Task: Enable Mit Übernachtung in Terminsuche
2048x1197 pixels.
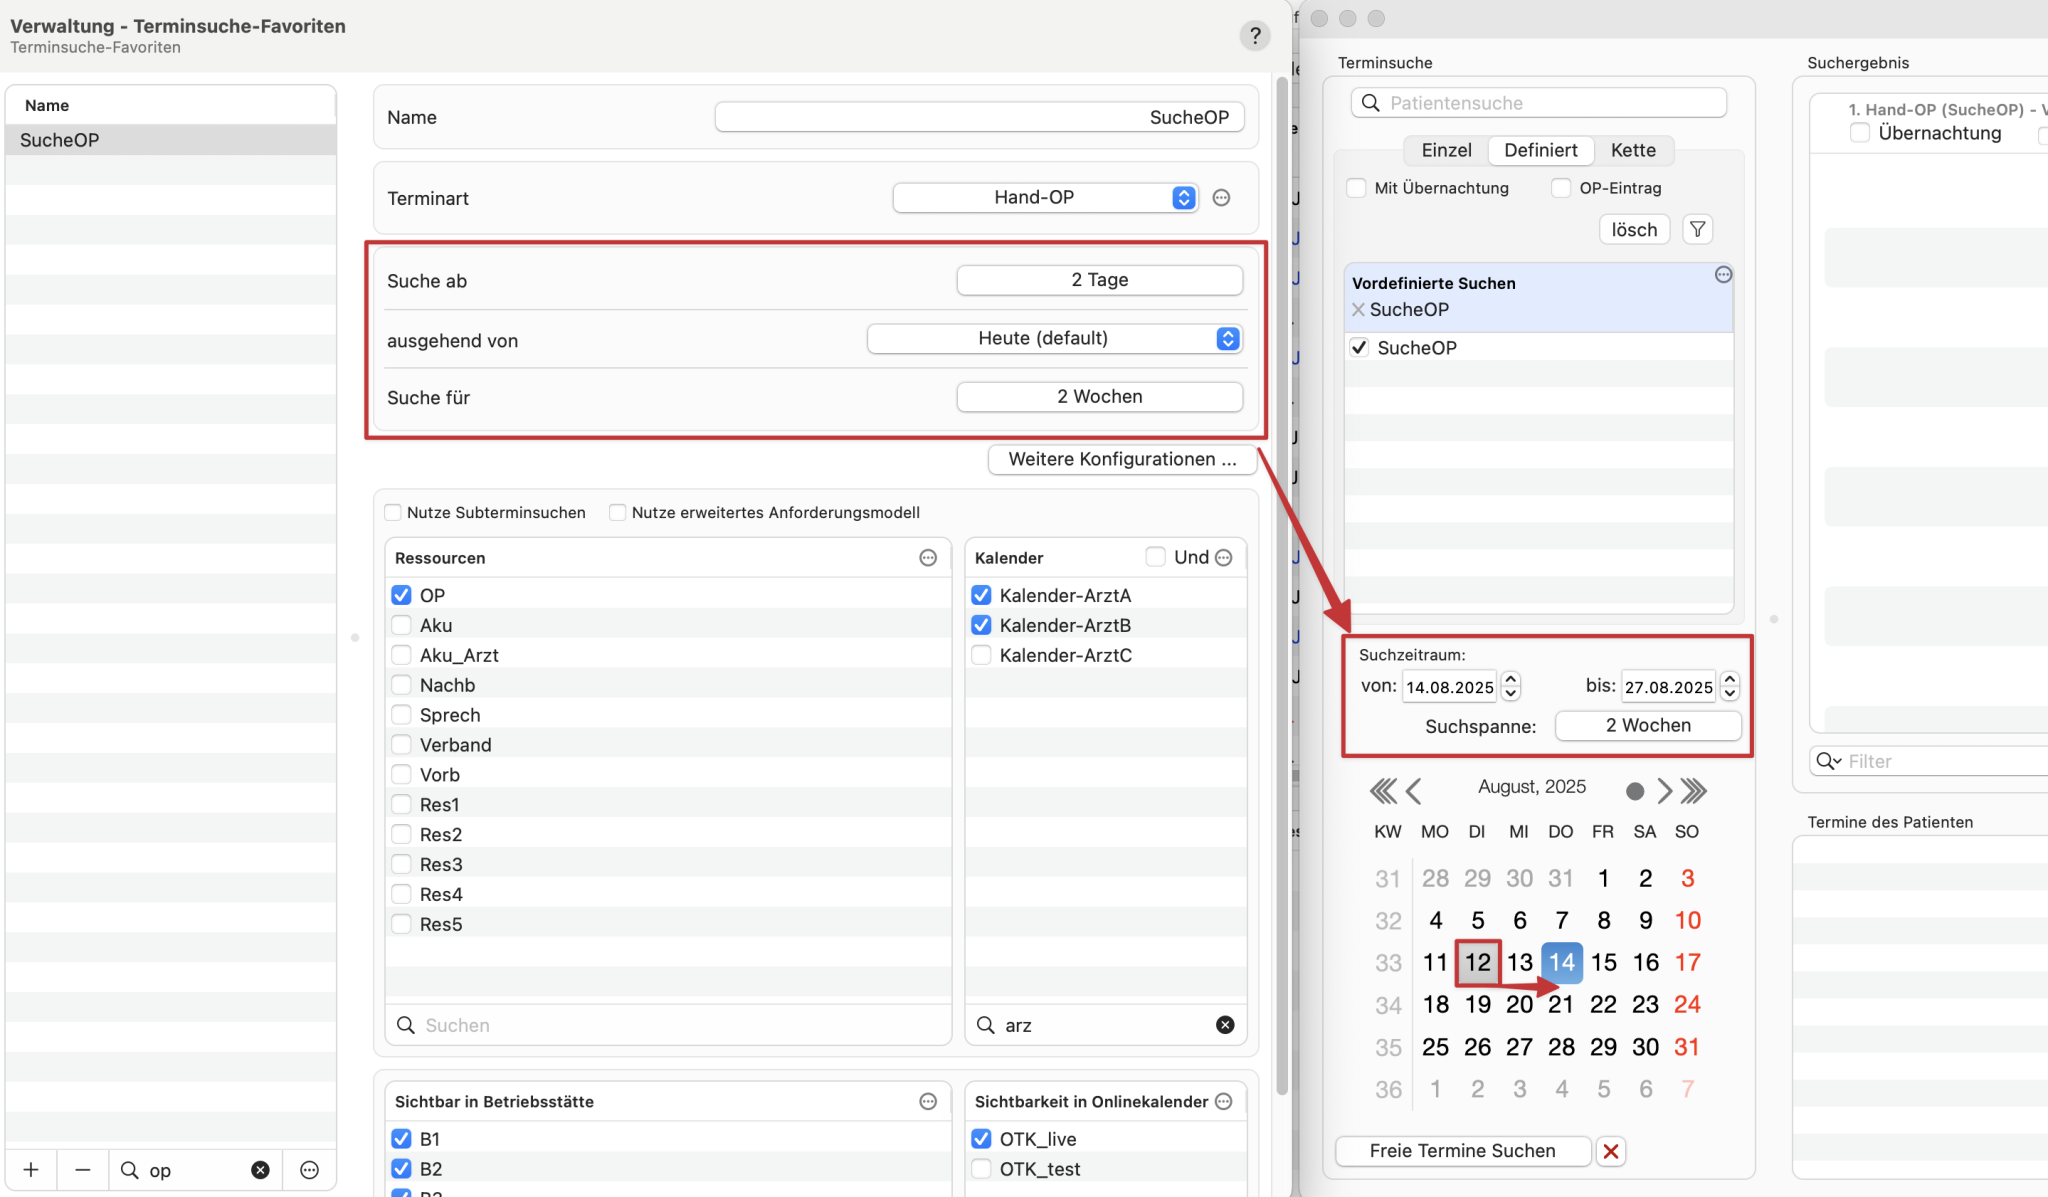Action: point(1357,188)
